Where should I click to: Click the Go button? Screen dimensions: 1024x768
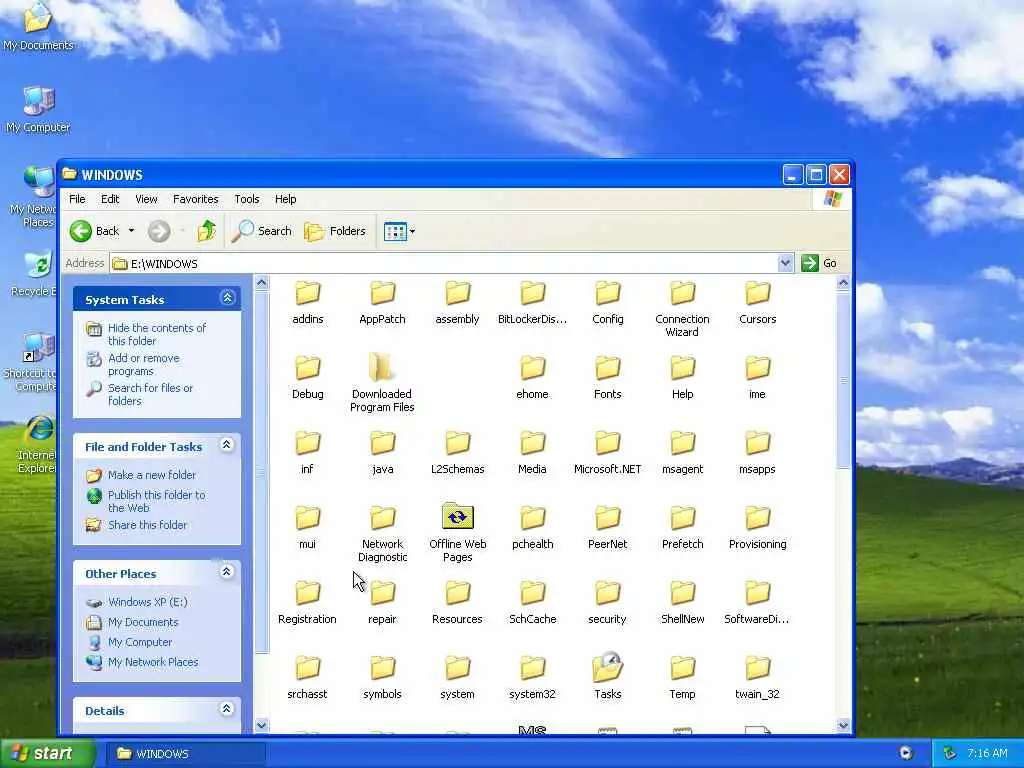click(820, 263)
